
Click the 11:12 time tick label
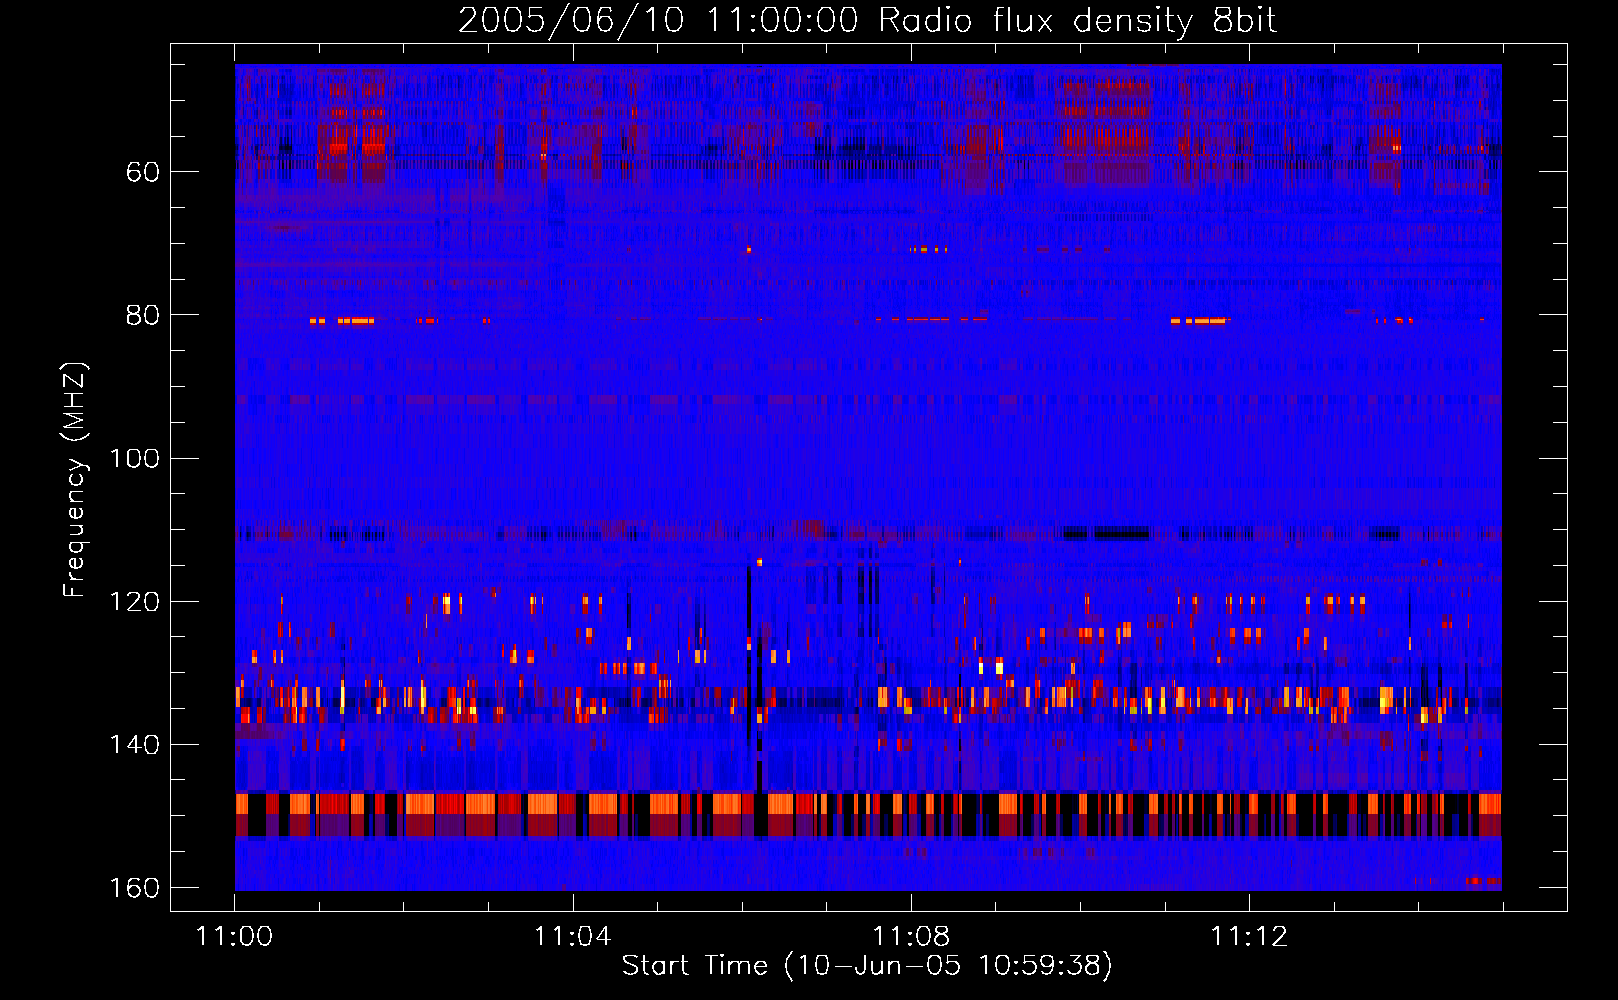click(x=1249, y=937)
